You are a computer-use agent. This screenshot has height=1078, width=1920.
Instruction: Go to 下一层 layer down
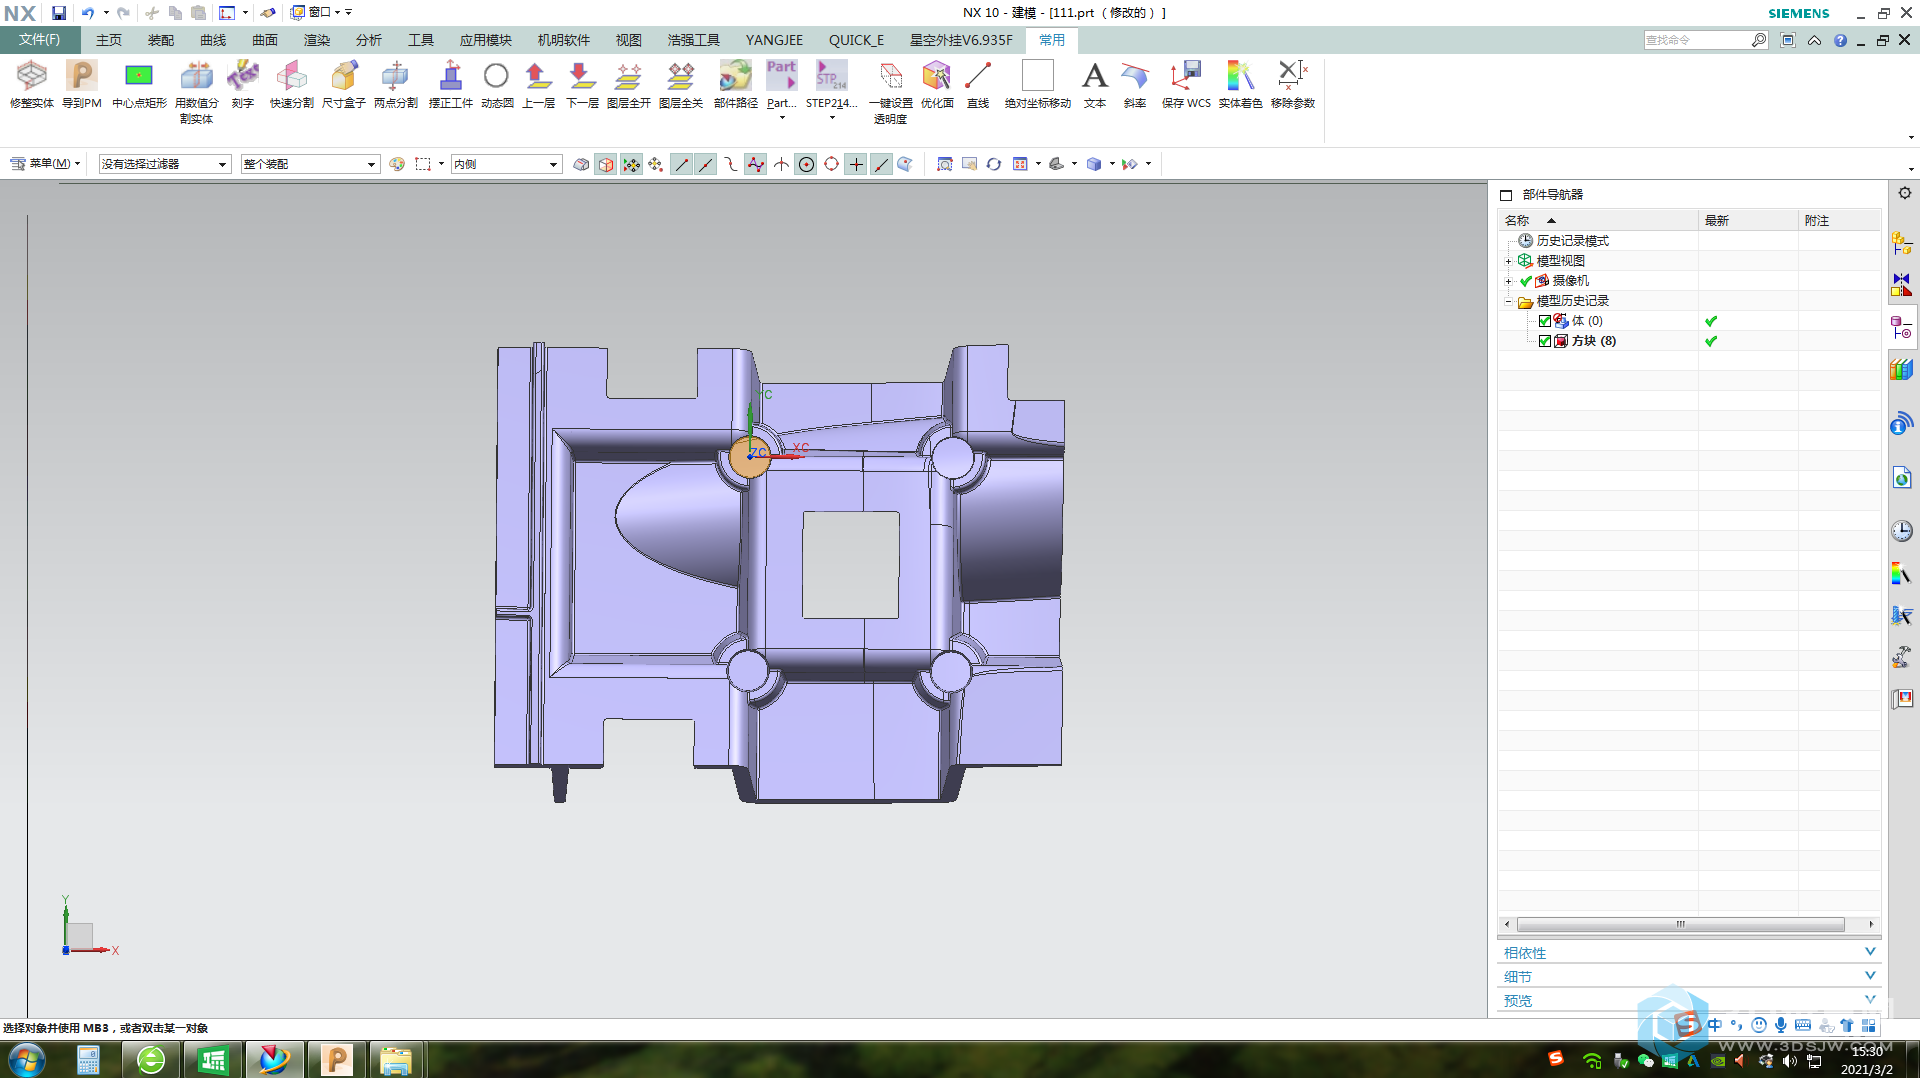(x=582, y=76)
